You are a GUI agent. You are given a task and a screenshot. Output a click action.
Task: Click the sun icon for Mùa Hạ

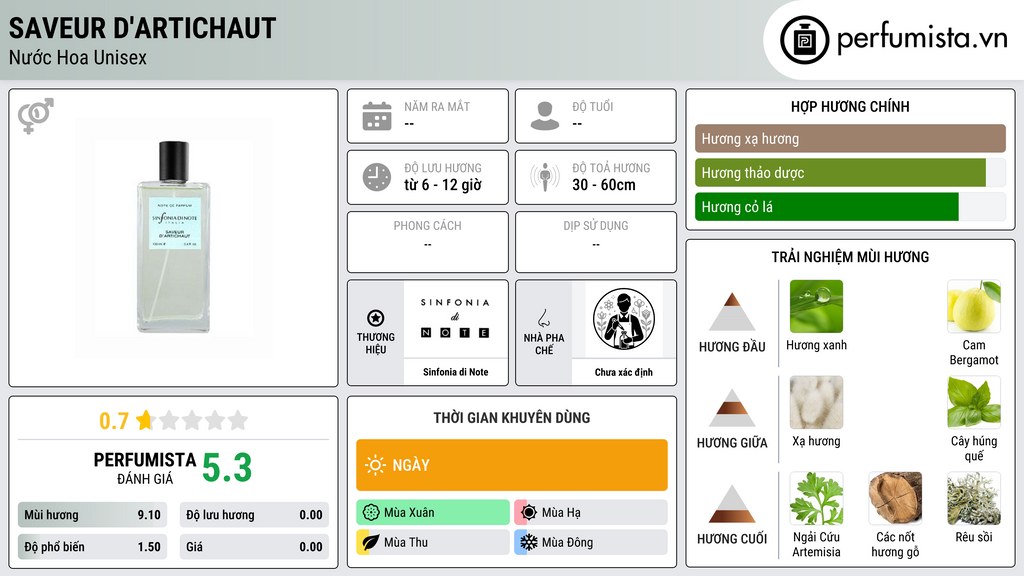(x=528, y=513)
